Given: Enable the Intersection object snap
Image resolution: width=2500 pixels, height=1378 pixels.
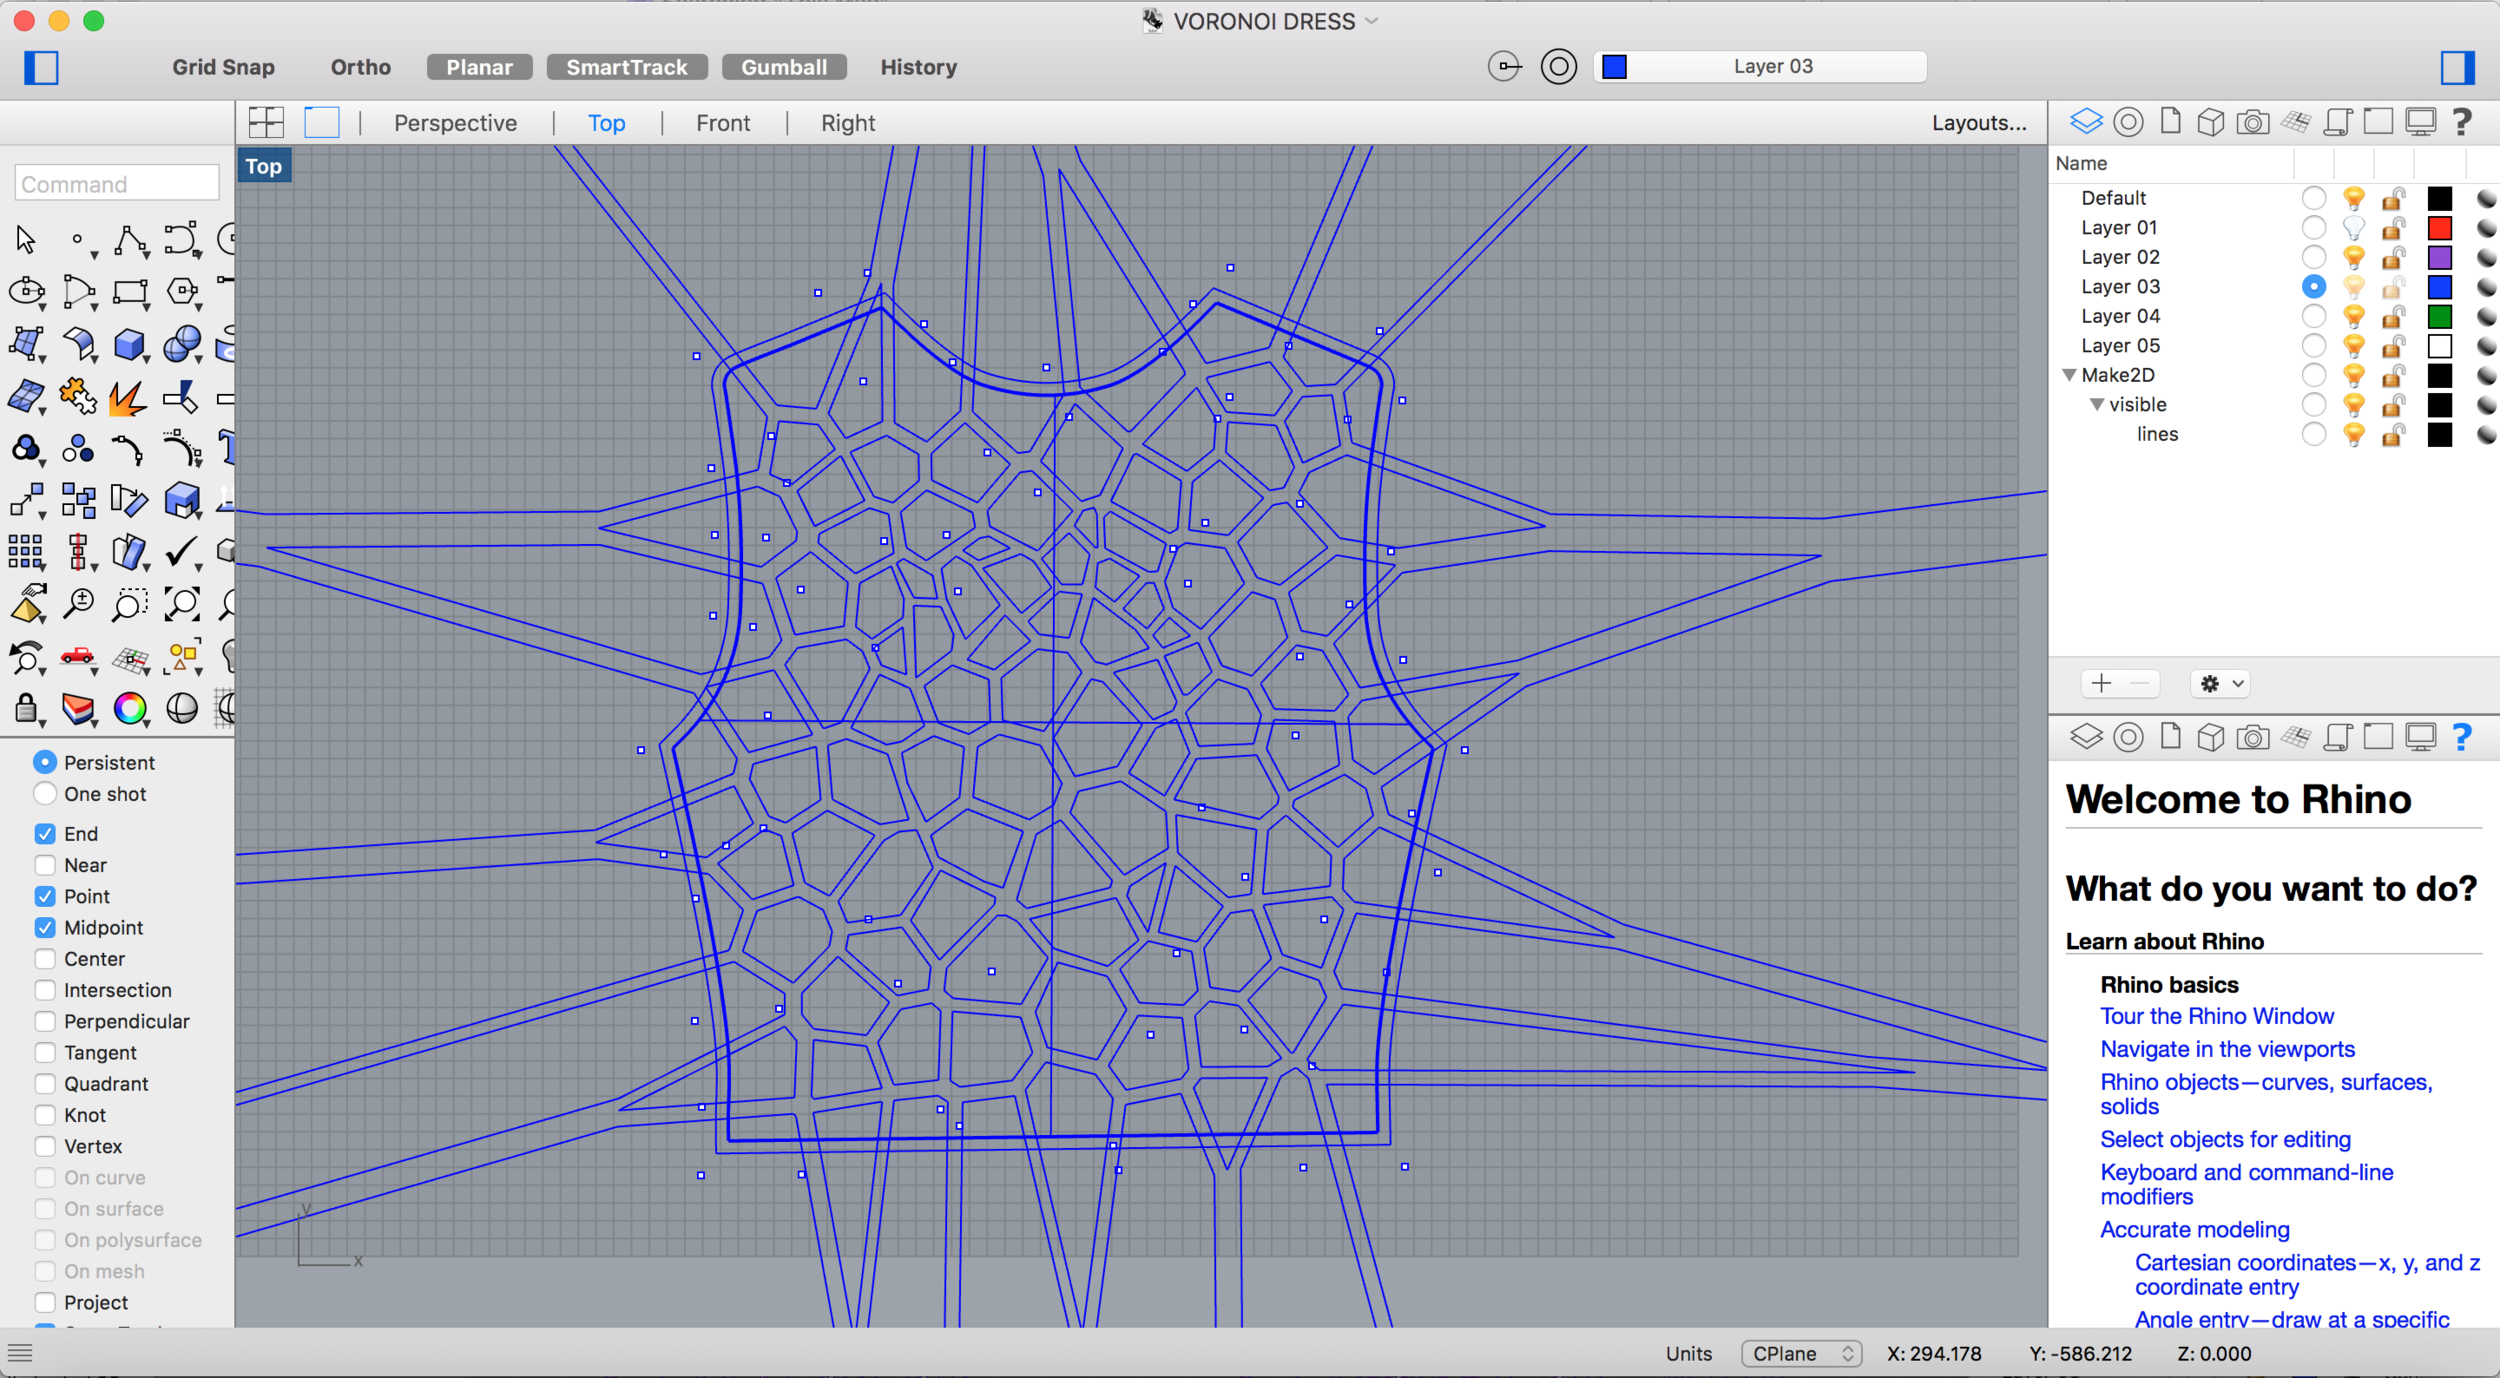Looking at the screenshot, I should pos(45,990).
